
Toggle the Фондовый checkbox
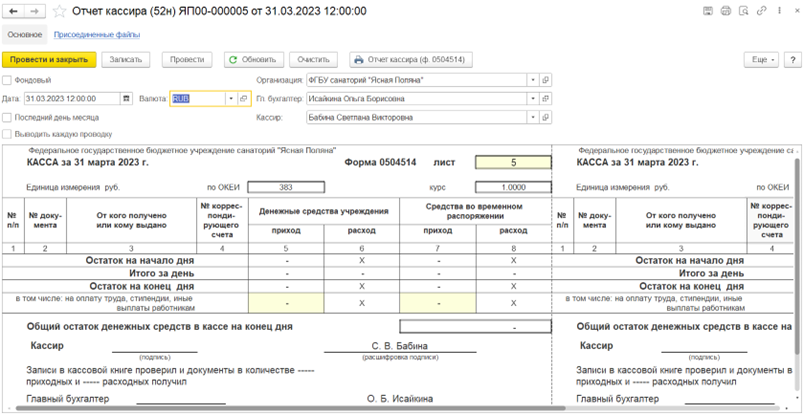(6, 80)
